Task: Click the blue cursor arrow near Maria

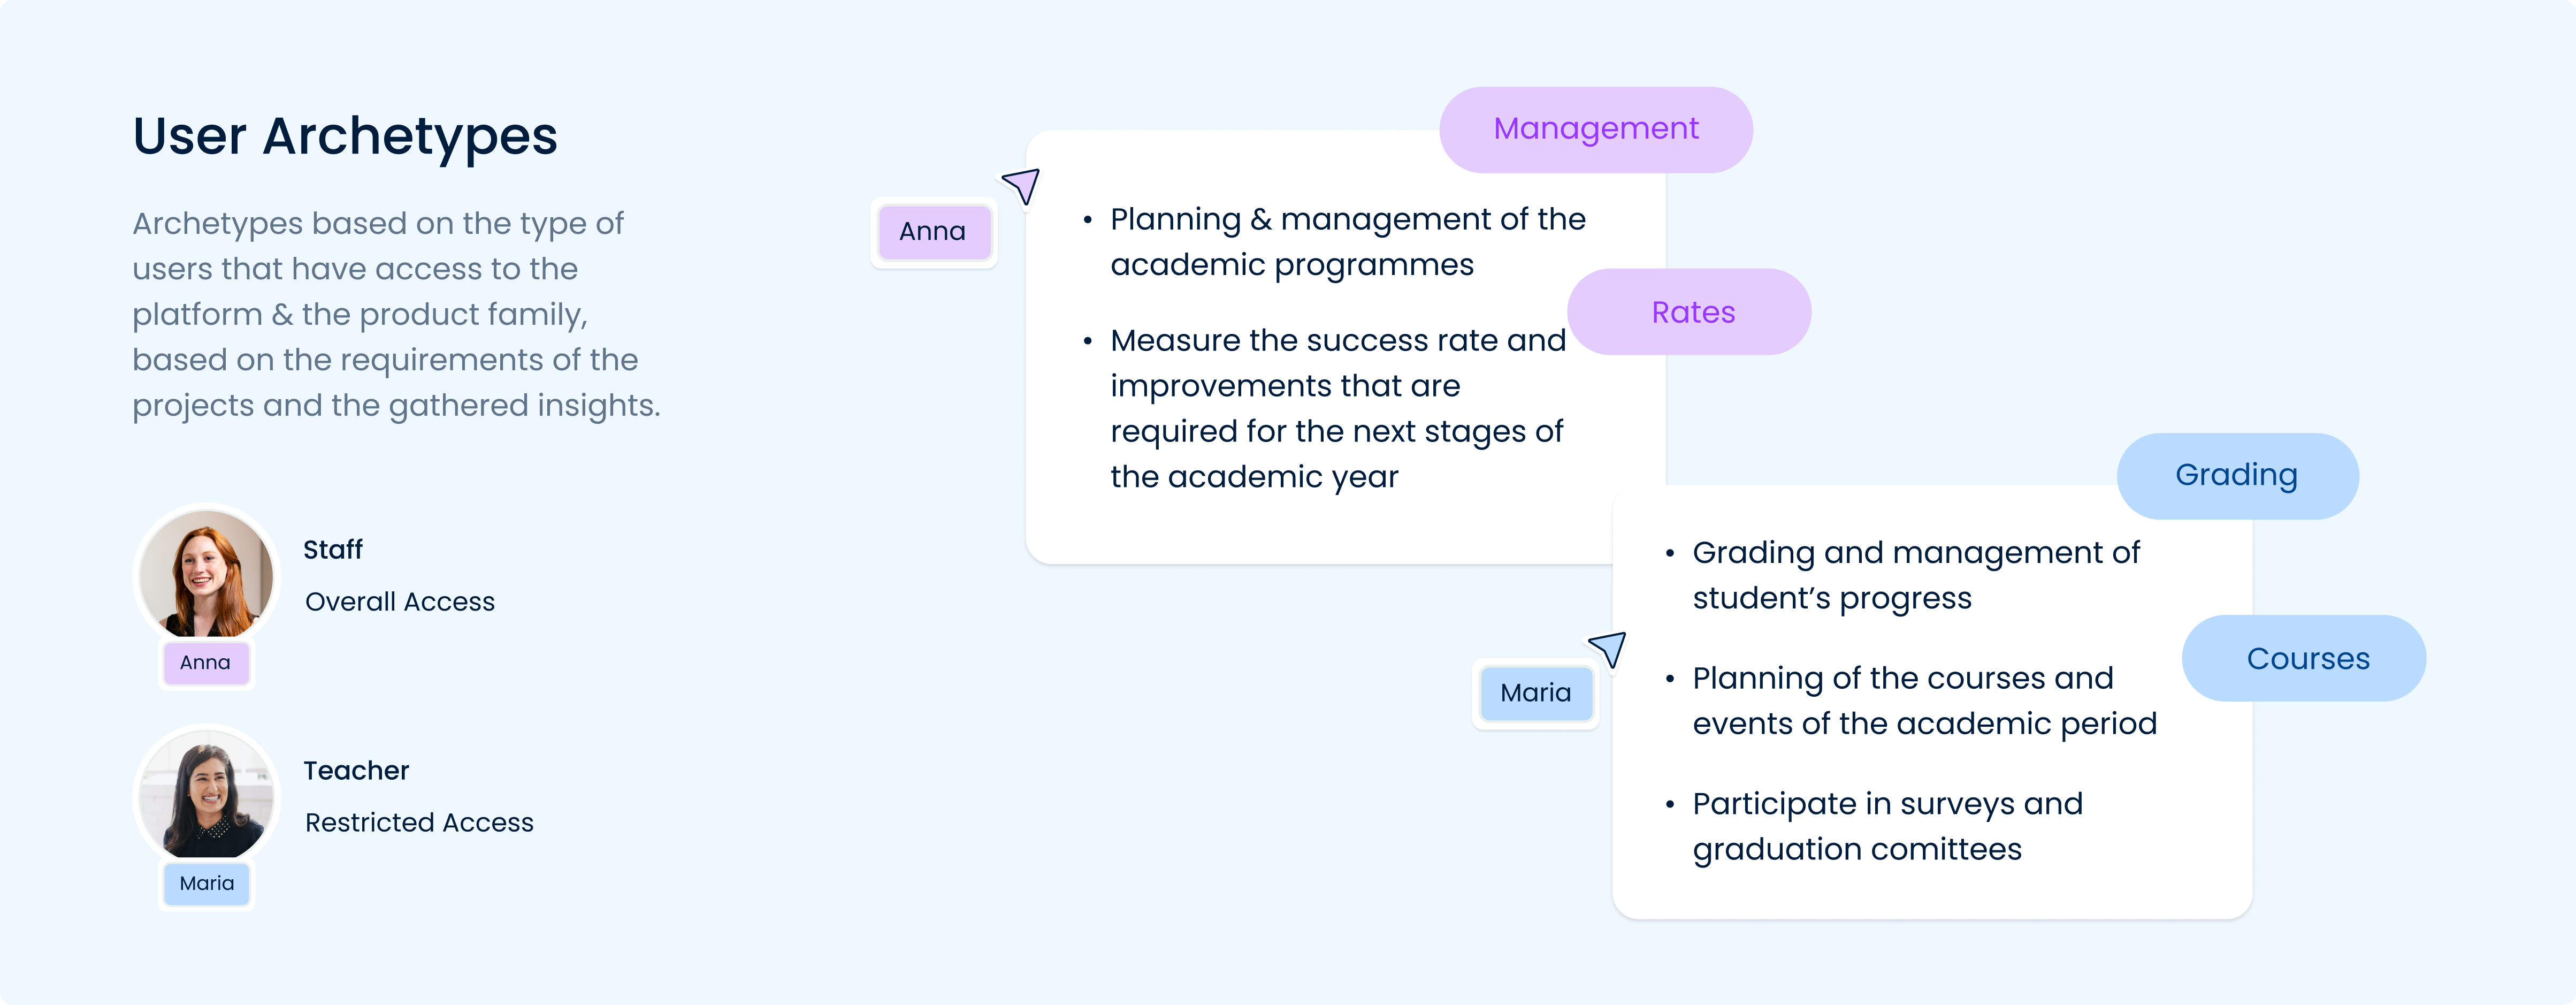Action: pyautogui.click(x=1609, y=649)
